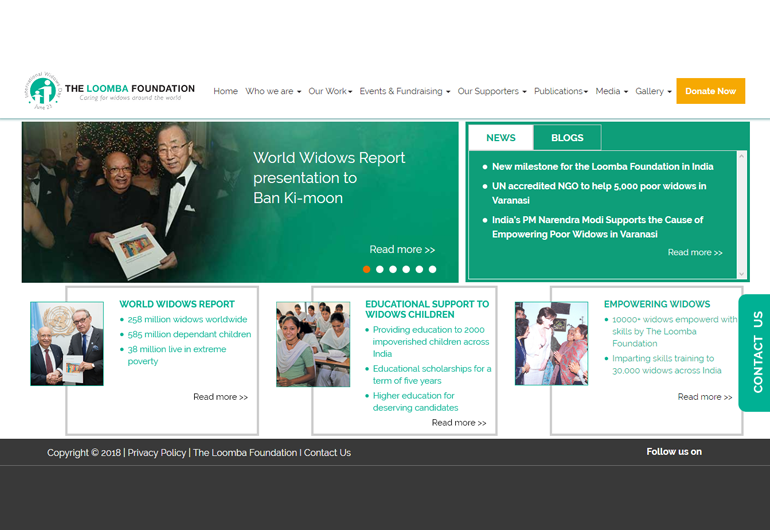Open the CONTACT US side tab
Image resolution: width=770 pixels, height=530 pixels.
[756, 353]
